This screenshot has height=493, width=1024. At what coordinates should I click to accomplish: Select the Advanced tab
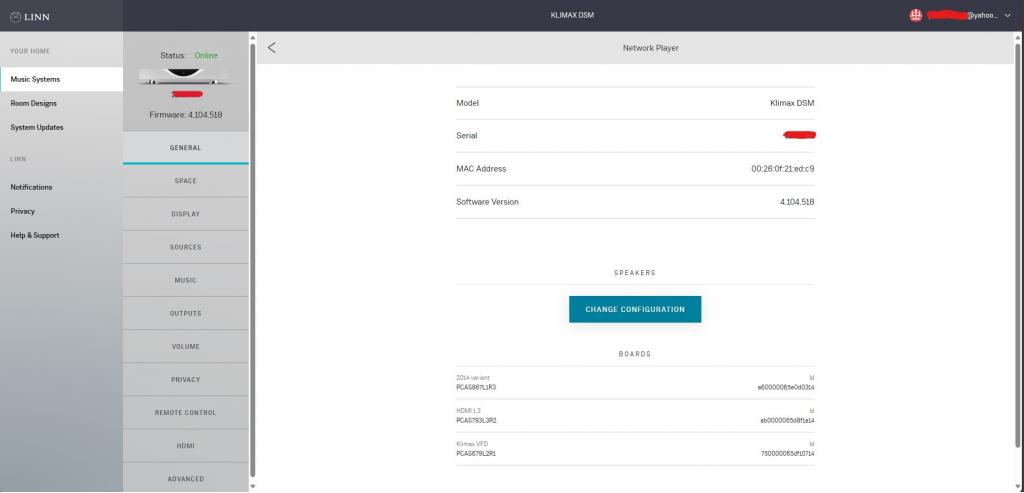(185, 478)
